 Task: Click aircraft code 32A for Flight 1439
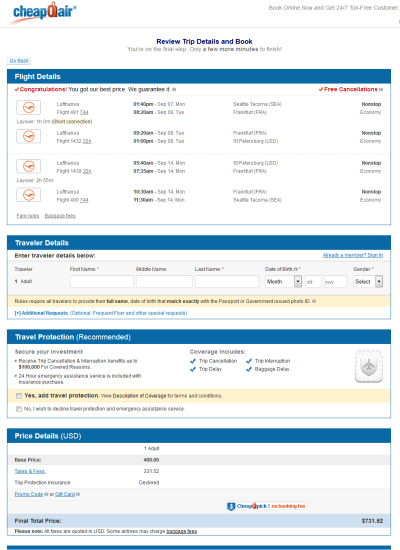click(x=87, y=171)
